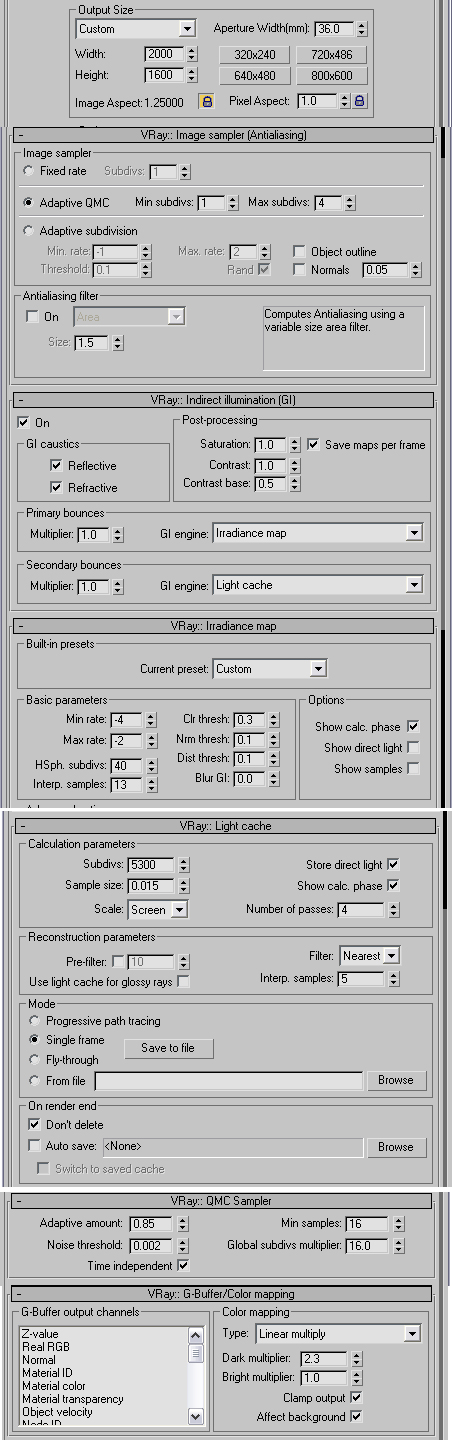Screen dimensions: 452x1440
Task: Enable the Antialiasing filter On checkbox
Action: point(32,317)
